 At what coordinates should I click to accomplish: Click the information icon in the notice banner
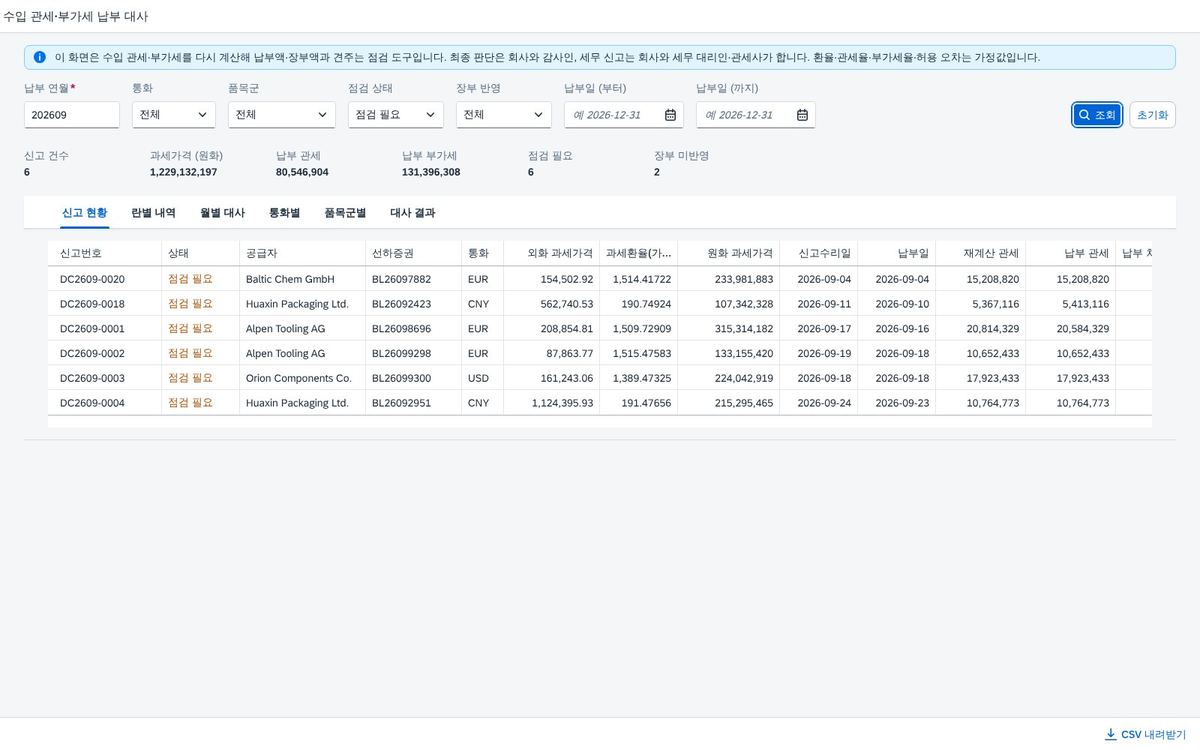tap(40, 57)
